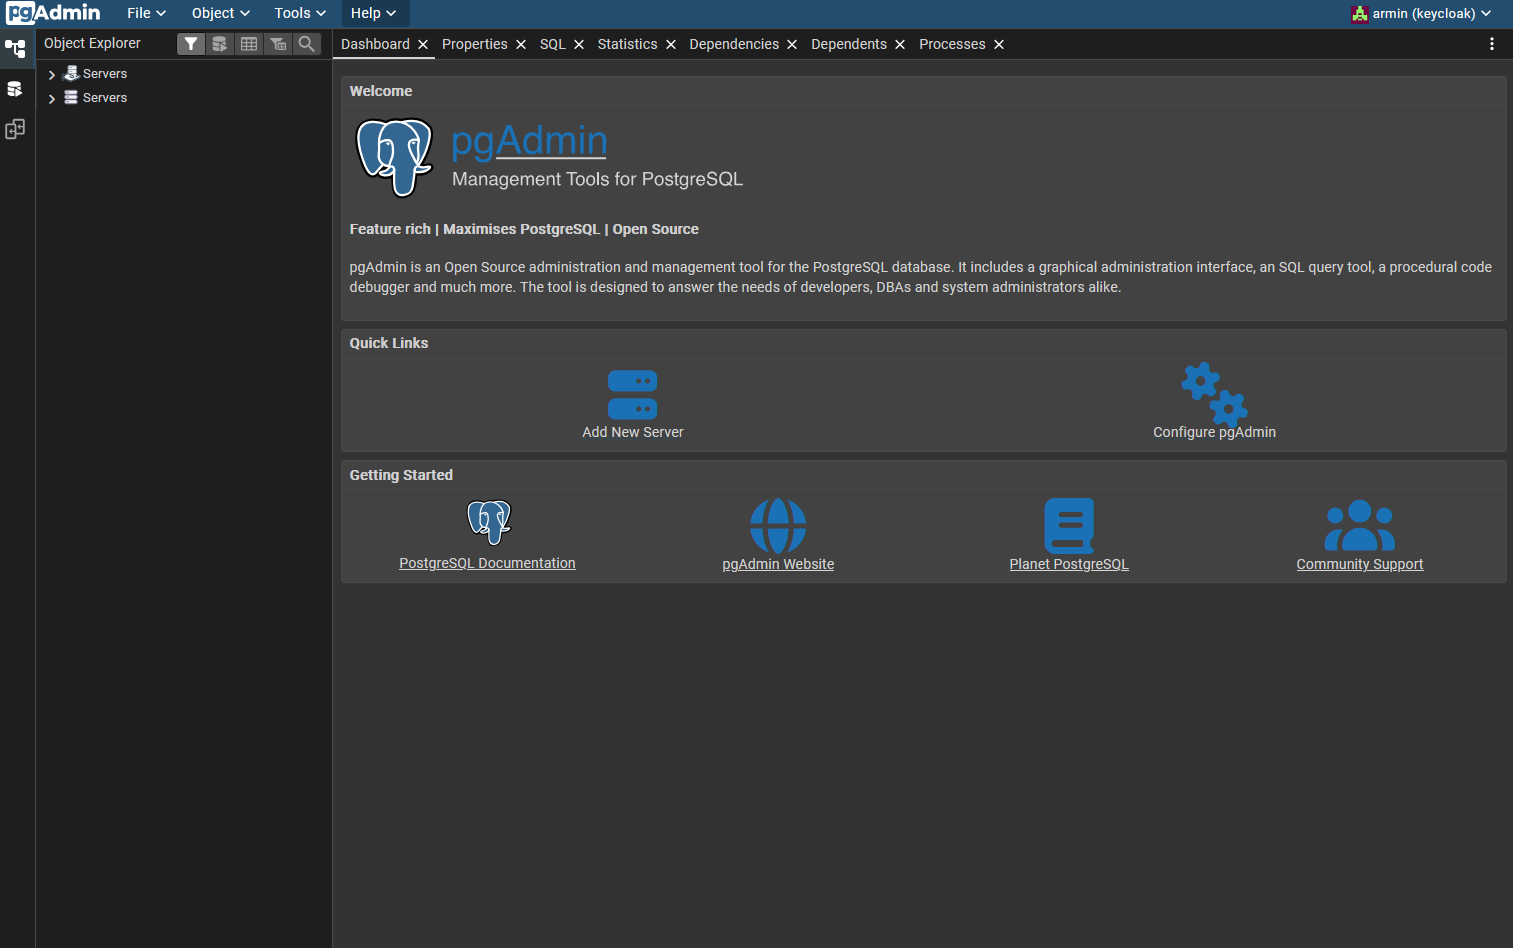Click the Add New Server link text
The height and width of the screenshot is (948, 1513).
[x=633, y=432]
